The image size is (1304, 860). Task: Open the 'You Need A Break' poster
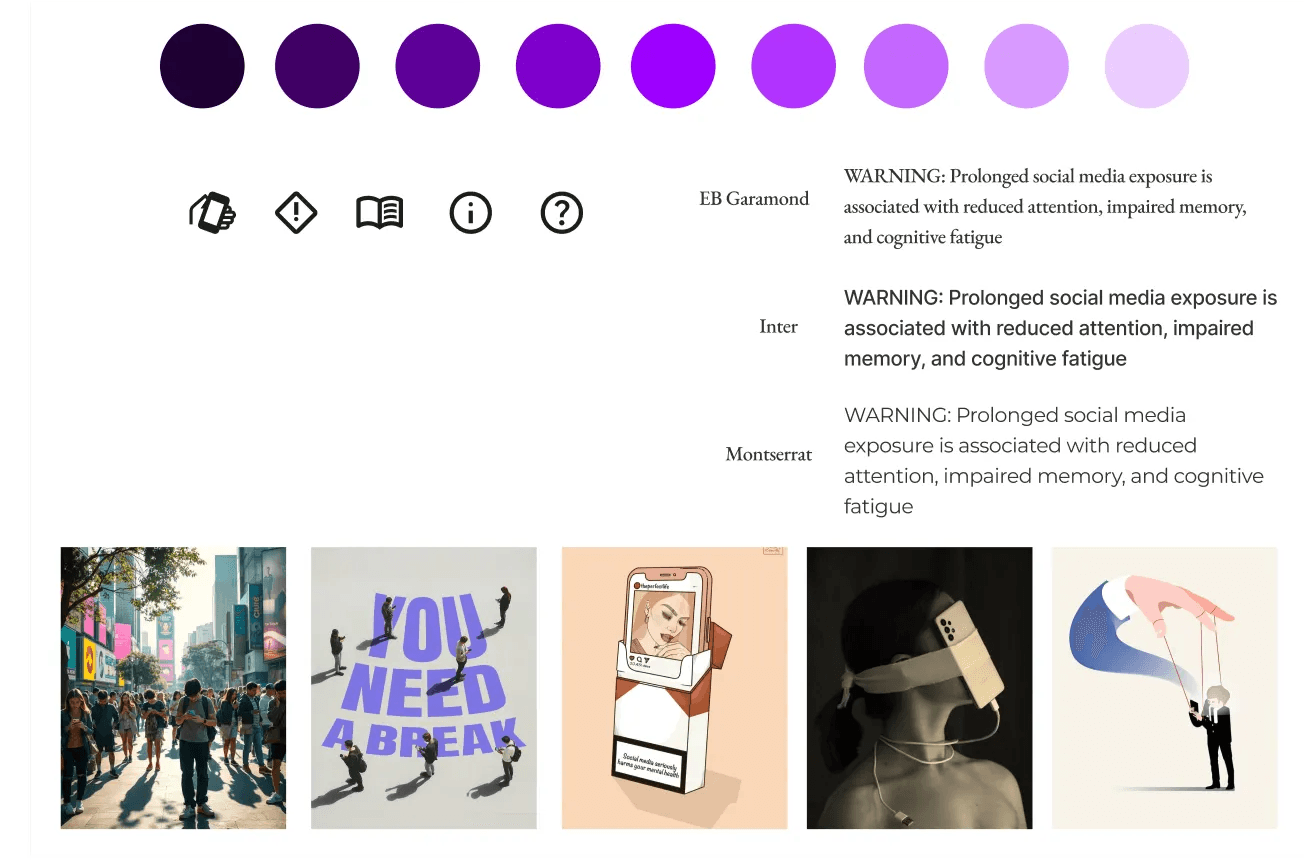coord(424,688)
